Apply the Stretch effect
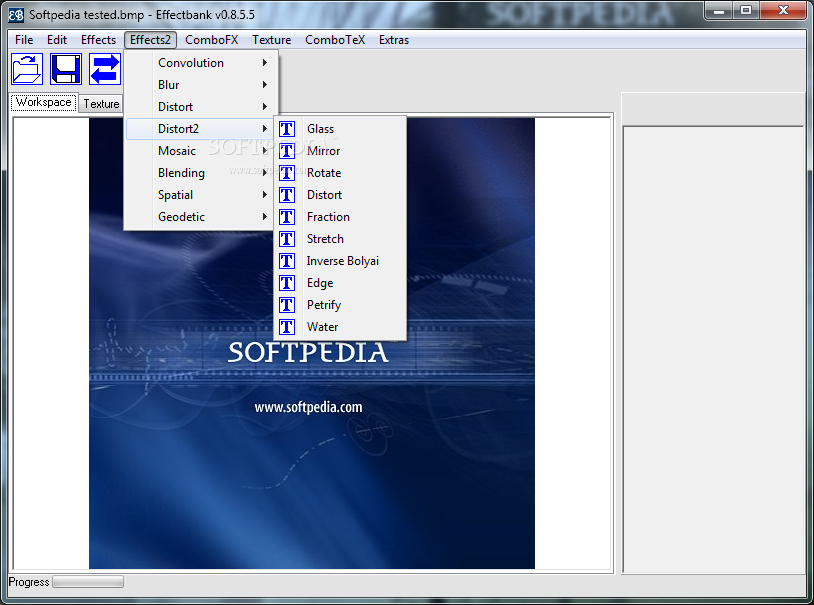 coord(340,239)
